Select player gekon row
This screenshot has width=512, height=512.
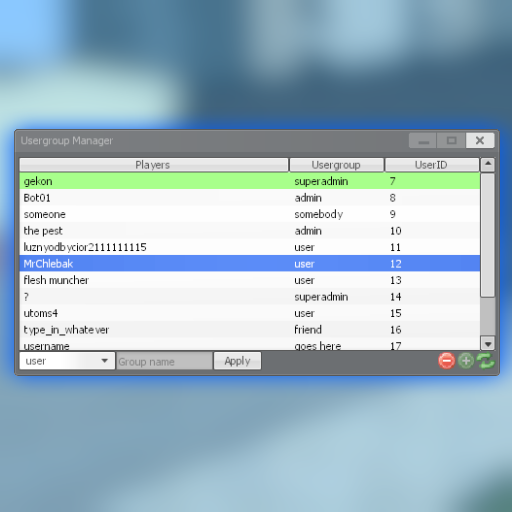pos(250,181)
